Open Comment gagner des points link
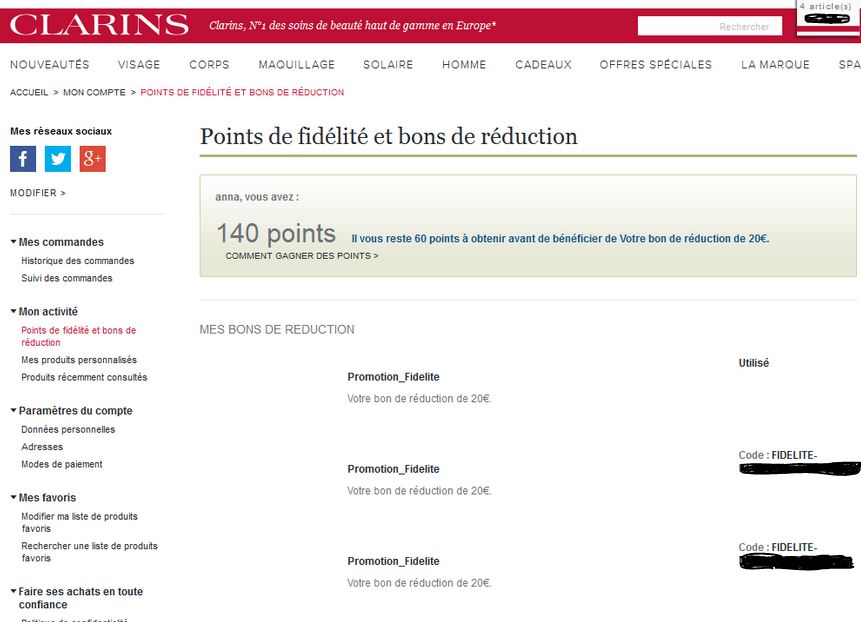The height and width of the screenshot is (622, 861). click(302, 256)
